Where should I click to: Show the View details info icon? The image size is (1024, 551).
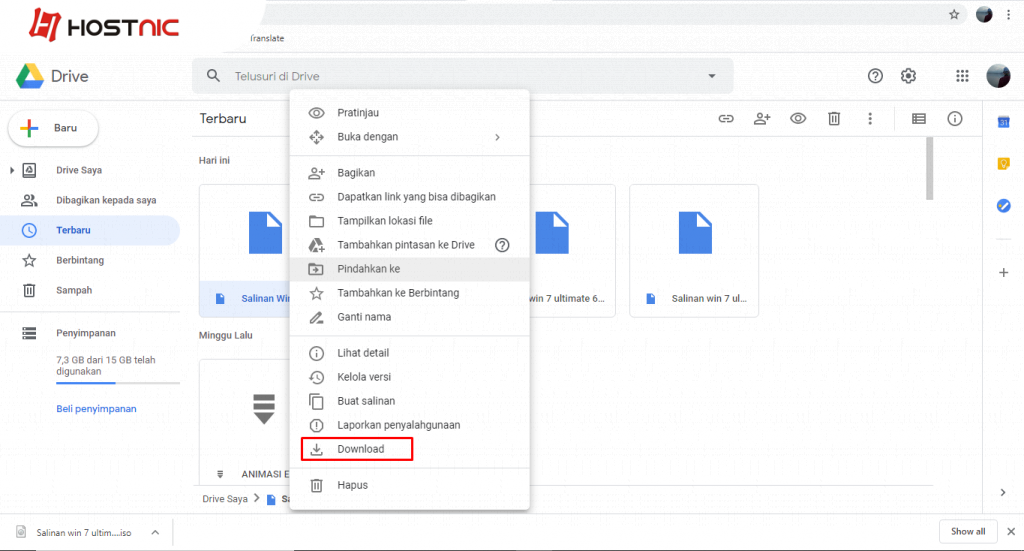955,119
